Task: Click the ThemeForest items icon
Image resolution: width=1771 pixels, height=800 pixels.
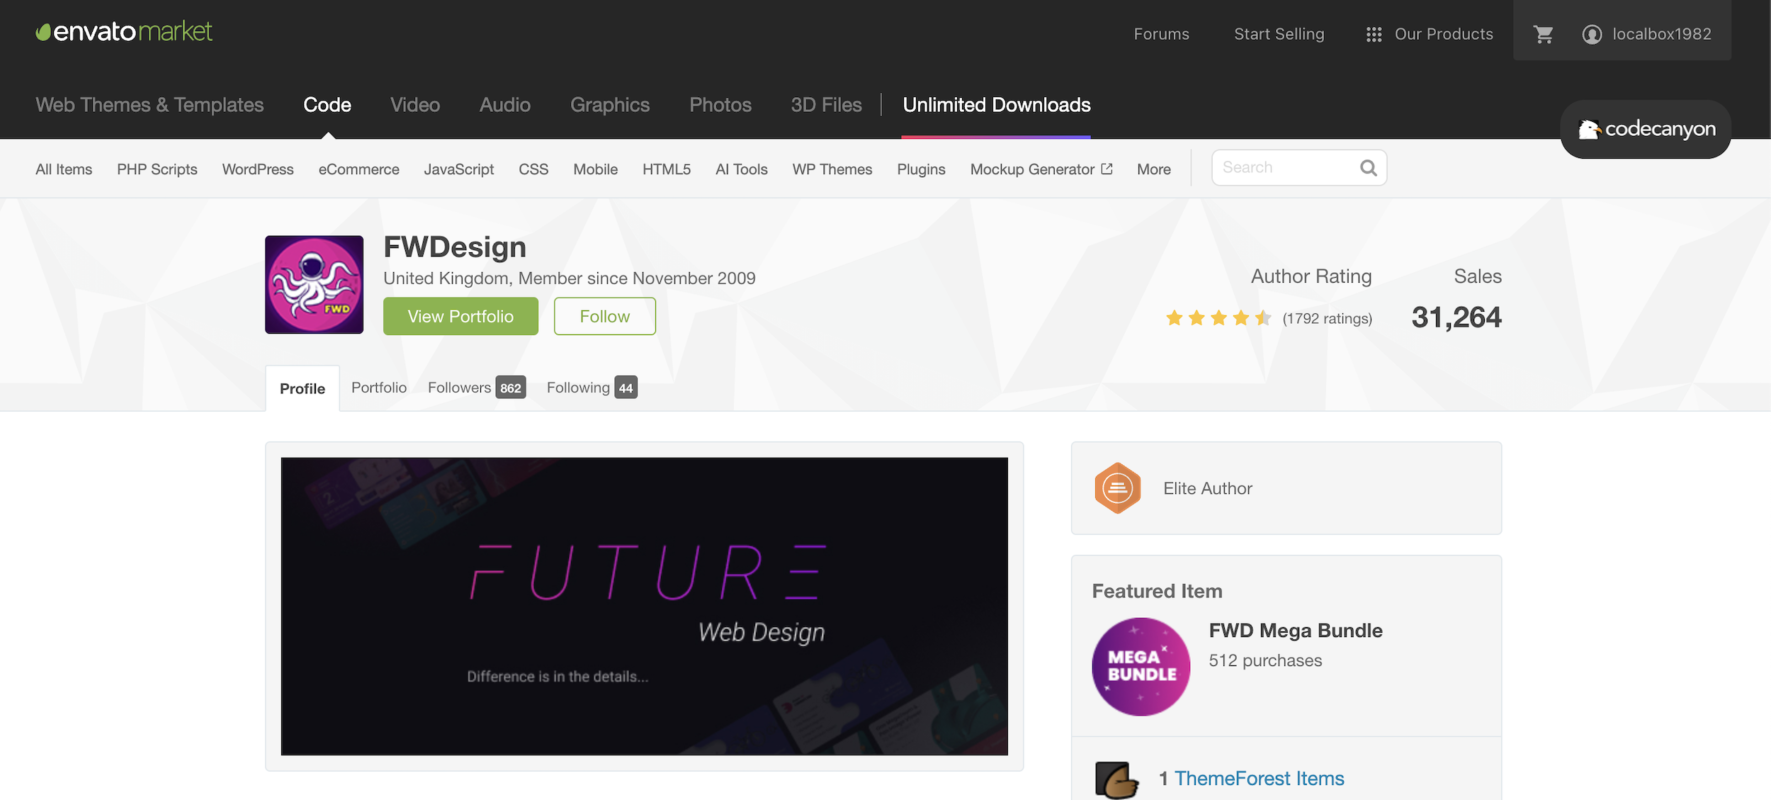Action: (1117, 779)
